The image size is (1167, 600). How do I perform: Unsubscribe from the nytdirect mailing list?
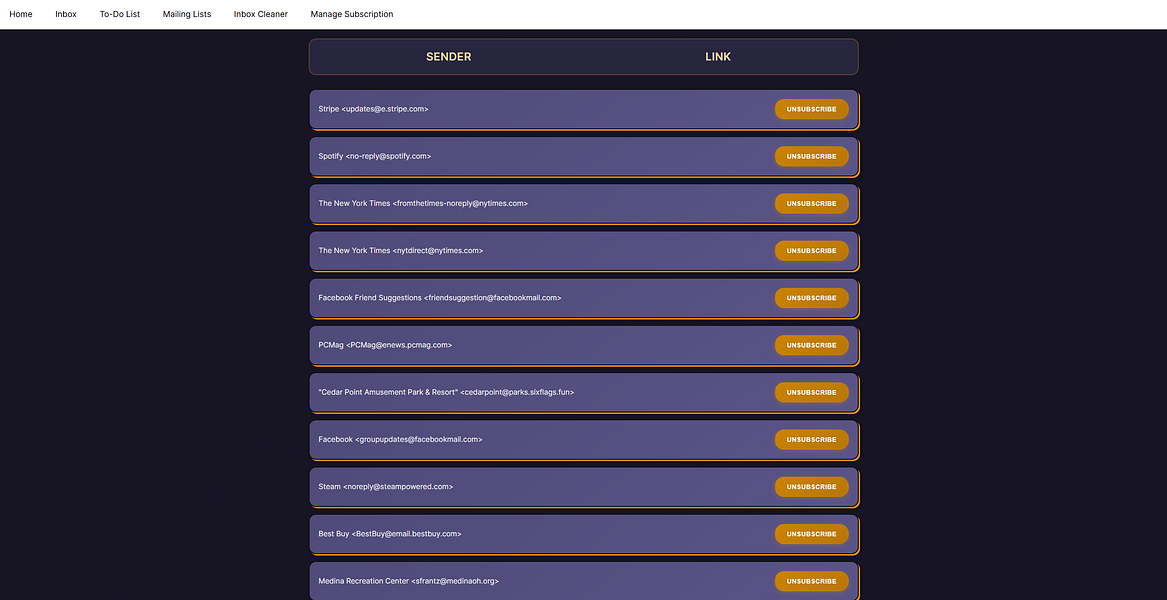[811, 250]
